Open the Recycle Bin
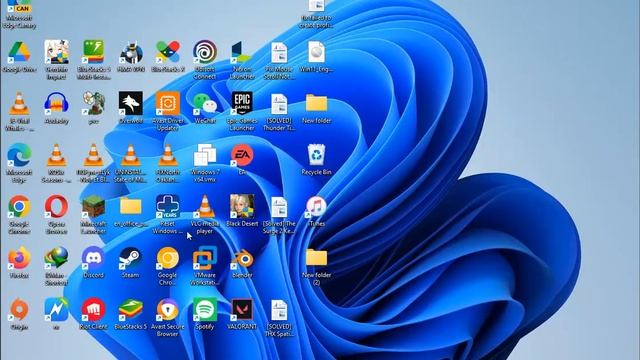The width and height of the screenshot is (640, 360). (x=316, y=155)
